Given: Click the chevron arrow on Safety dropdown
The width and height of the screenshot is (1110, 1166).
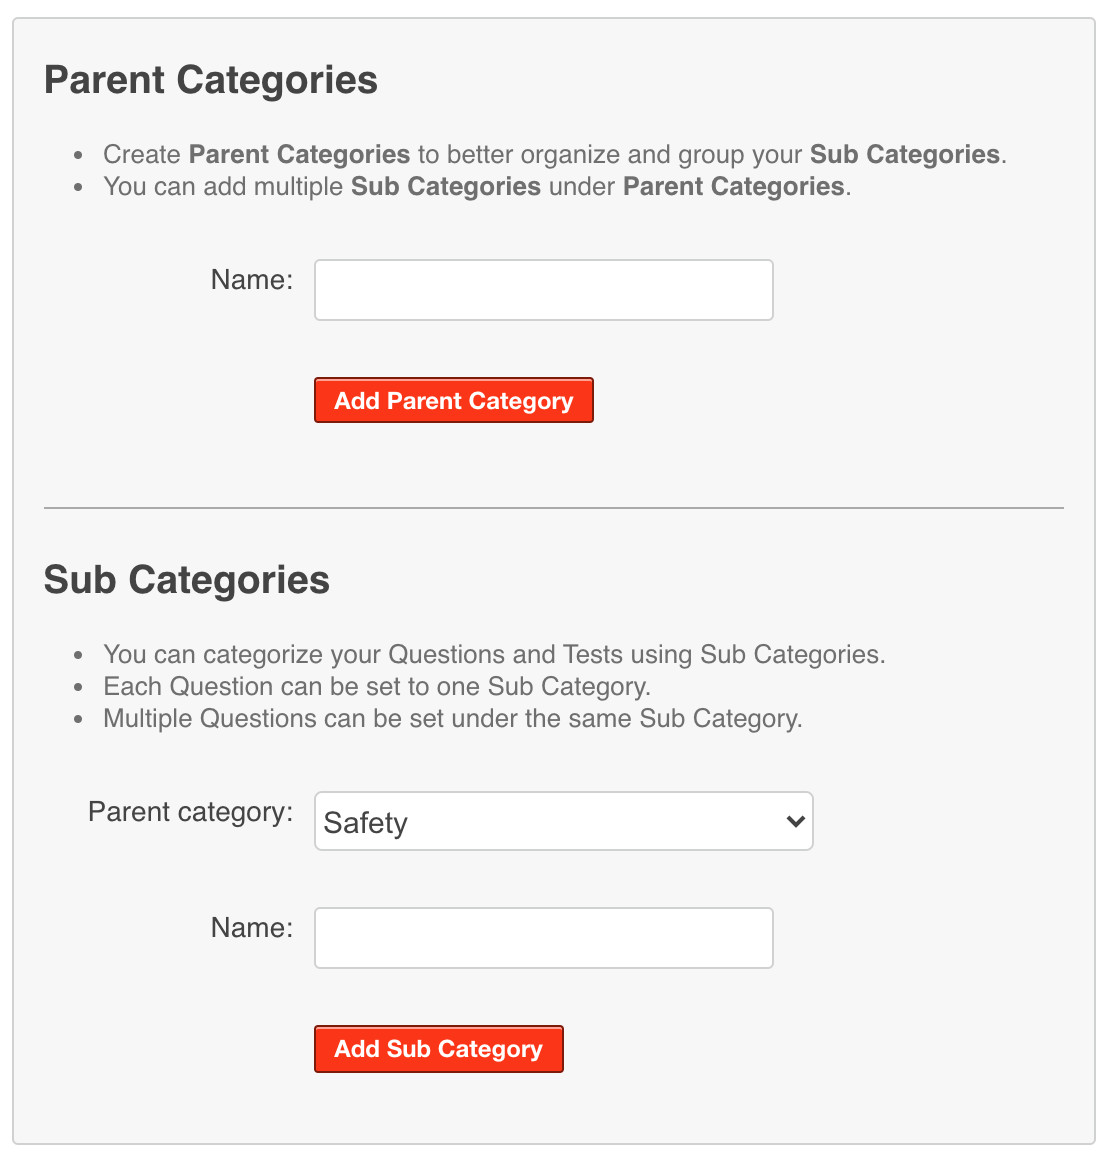Looking at the screenshot, I should 795,821.
